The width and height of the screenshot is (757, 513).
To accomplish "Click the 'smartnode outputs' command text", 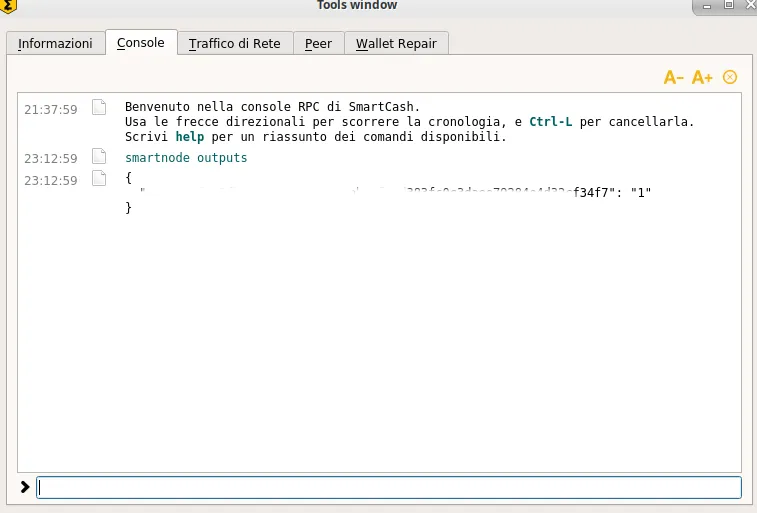I will point(186,158).
